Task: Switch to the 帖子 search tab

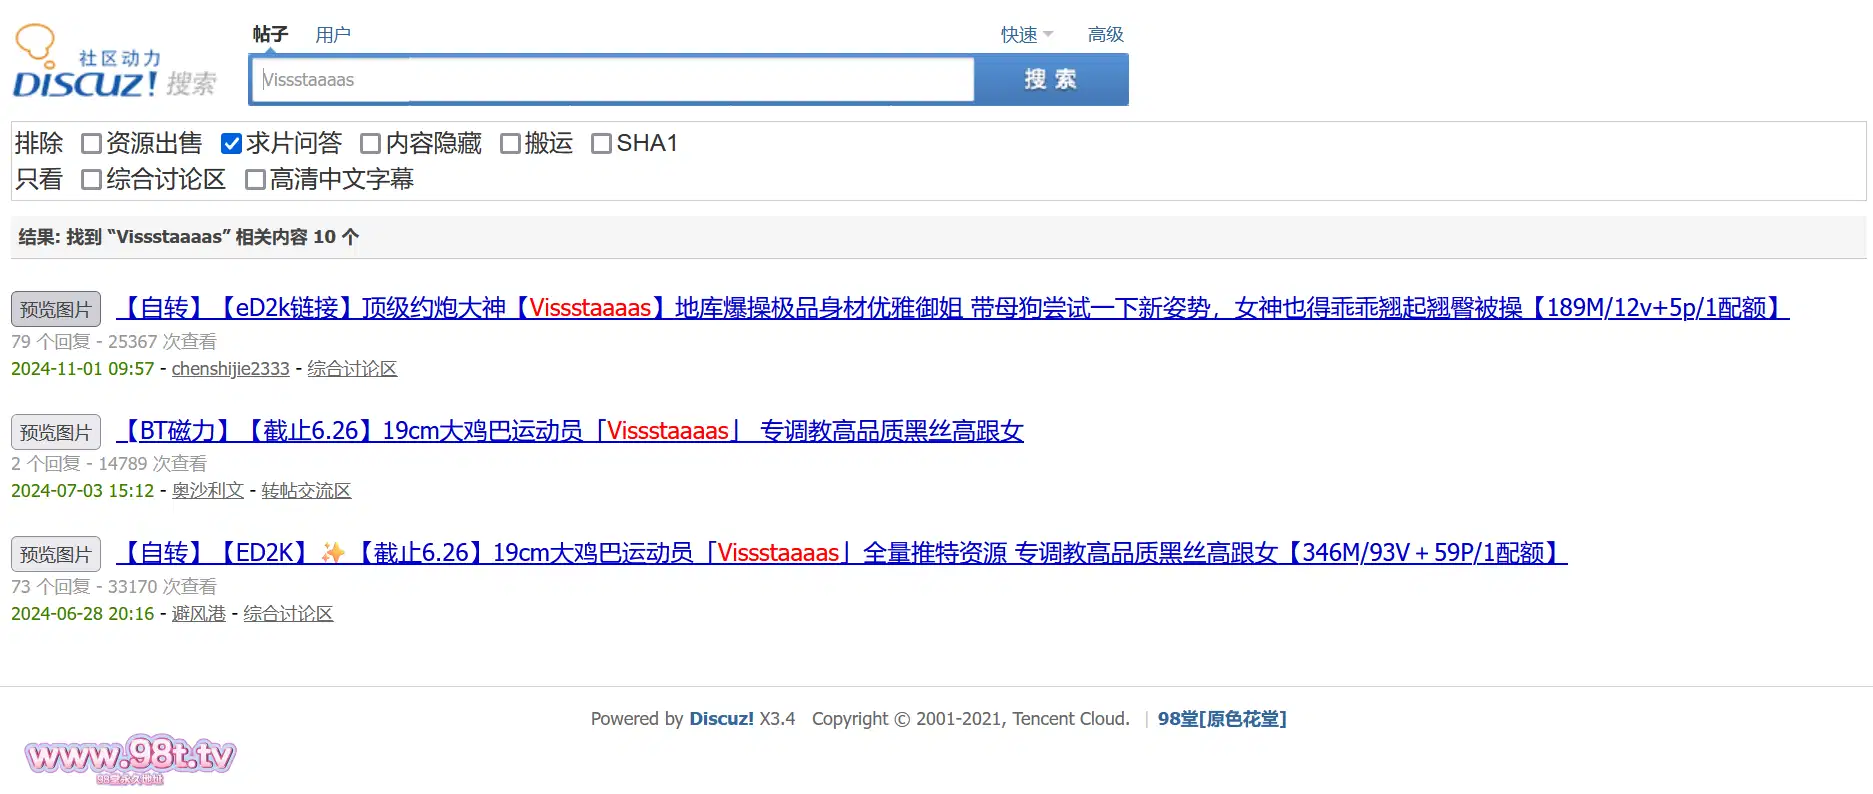Action: pyautogui.click(x=270, y=34)
